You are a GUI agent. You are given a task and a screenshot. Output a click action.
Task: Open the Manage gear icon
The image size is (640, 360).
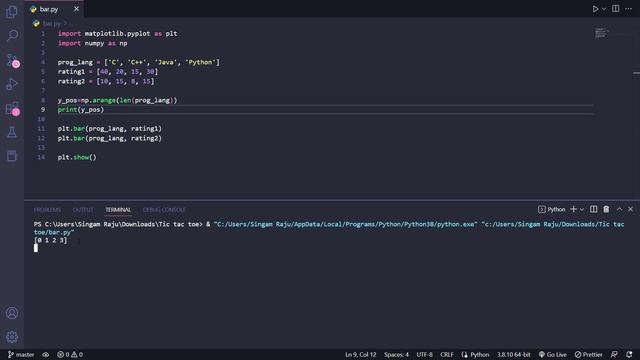tap(12, 337)
